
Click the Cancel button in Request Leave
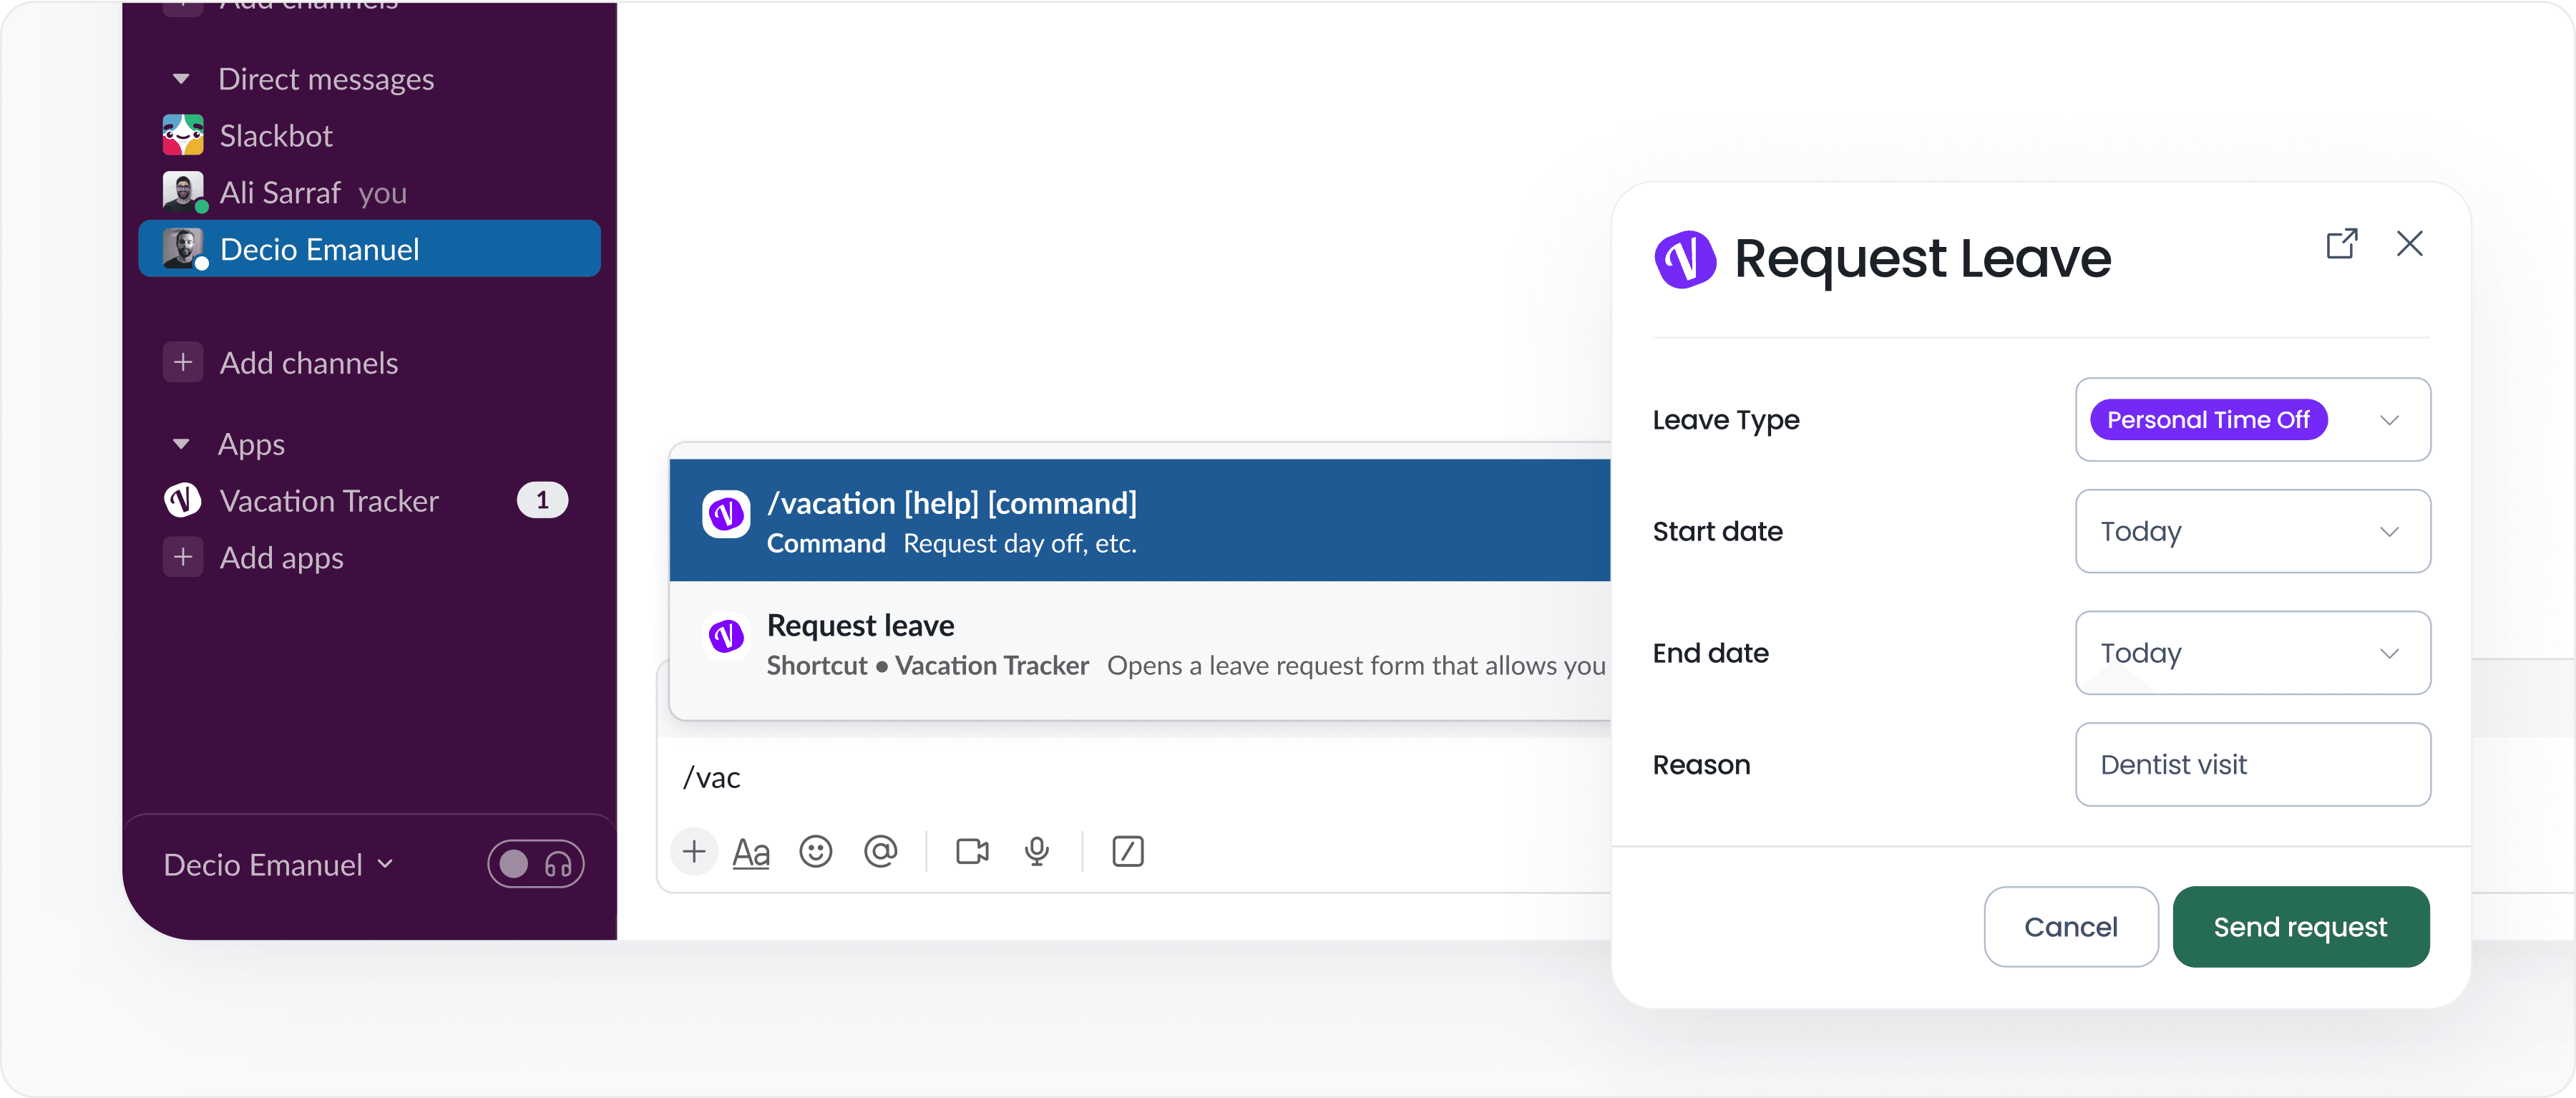coord(2072,927)
